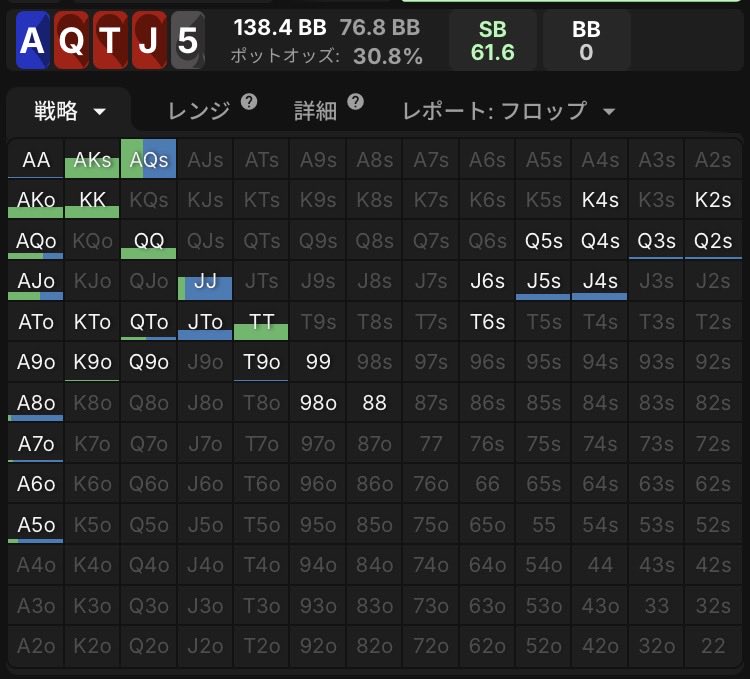Select the K4s hand cell
The image size is (750, 679).
[x=600, y=199]
